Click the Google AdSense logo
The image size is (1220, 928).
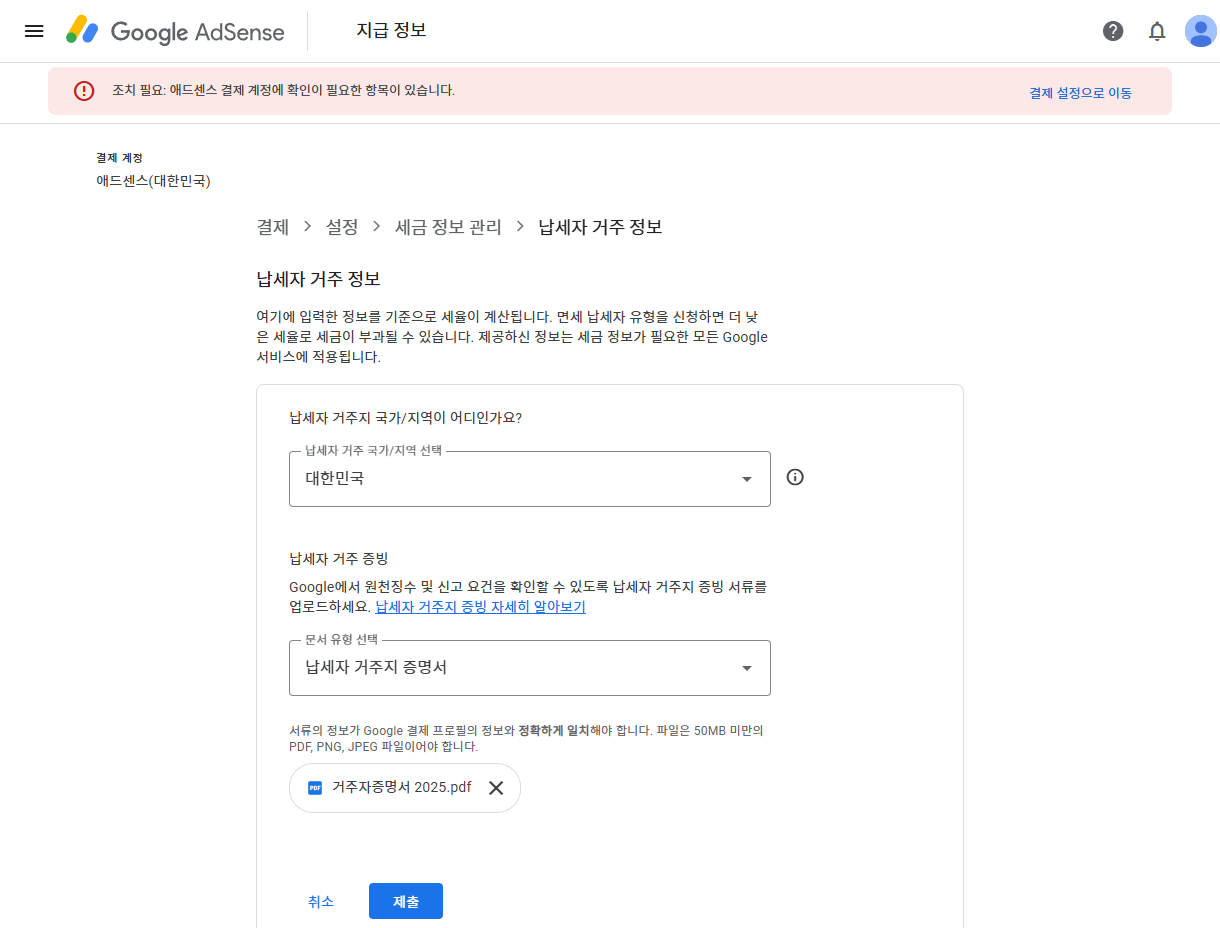[x=175, y=31]
